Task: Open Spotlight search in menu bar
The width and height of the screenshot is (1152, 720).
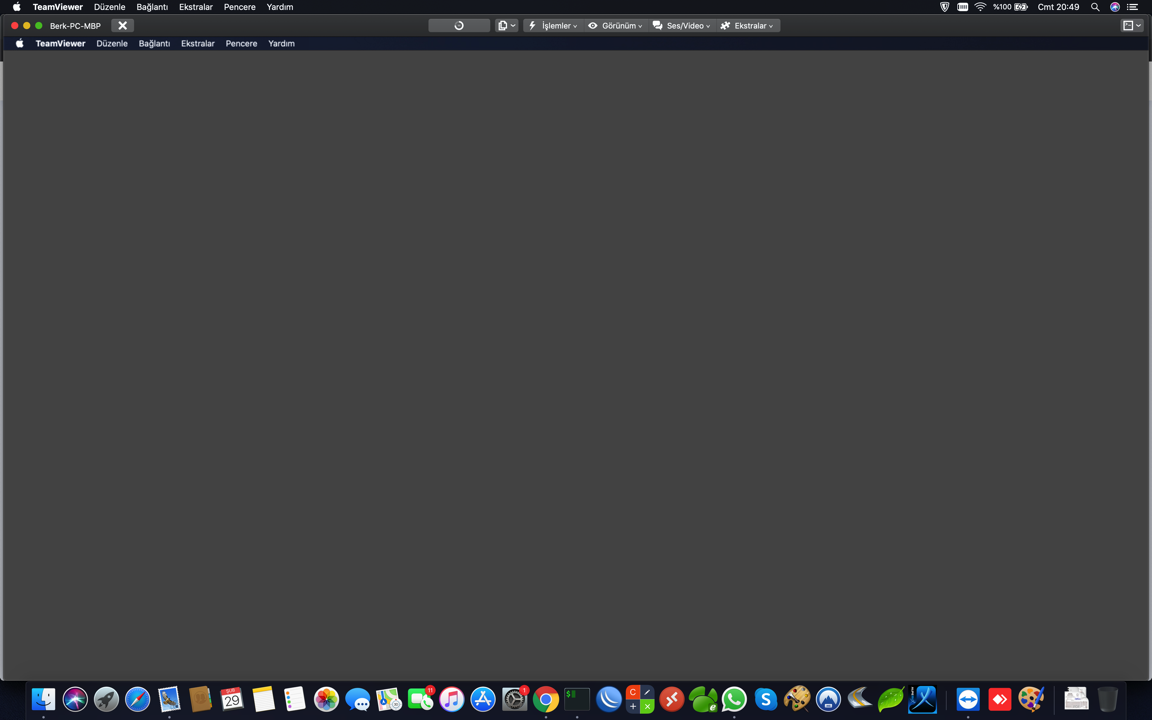Action: (1095, 7)
